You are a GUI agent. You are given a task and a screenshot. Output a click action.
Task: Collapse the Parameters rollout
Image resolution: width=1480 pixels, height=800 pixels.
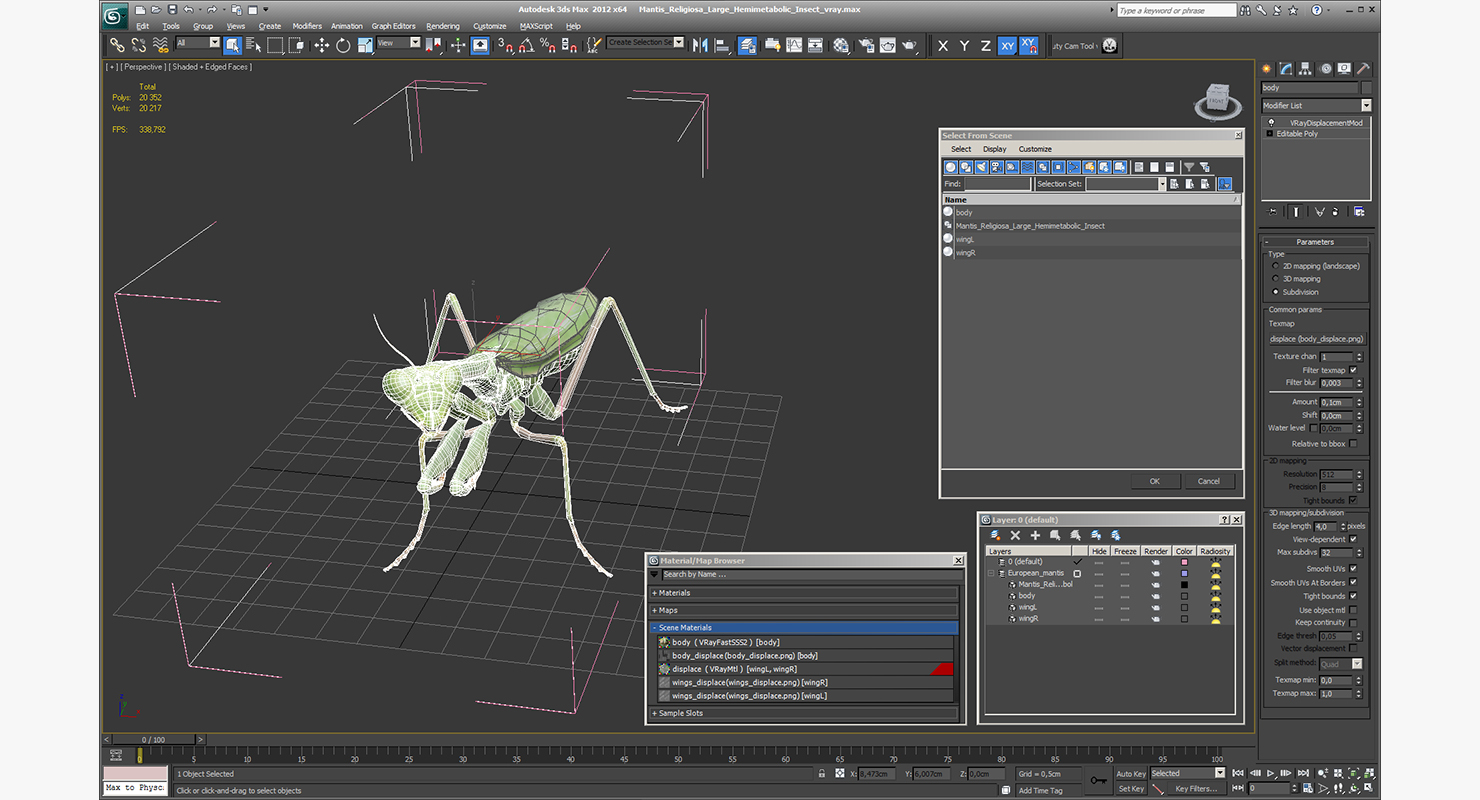pos(1315,242)
